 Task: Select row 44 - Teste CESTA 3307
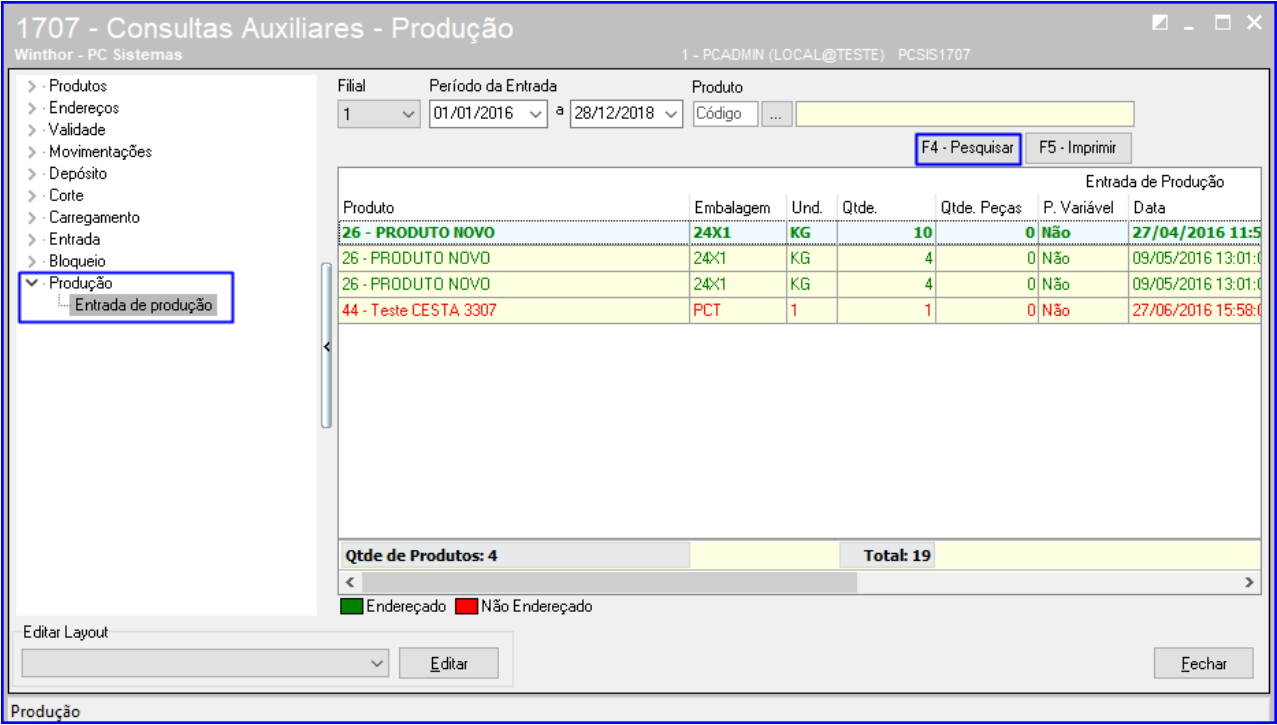800,311
